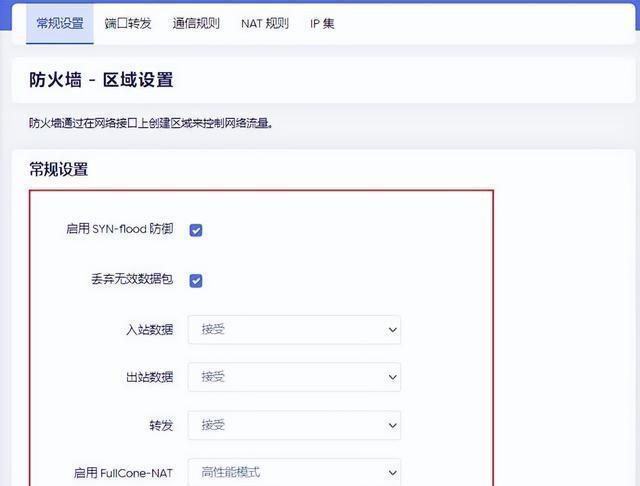The image size is (640, 486).
Task: Select the IP 集 tab
Action: pyautogui.click(x=322, y=23)
